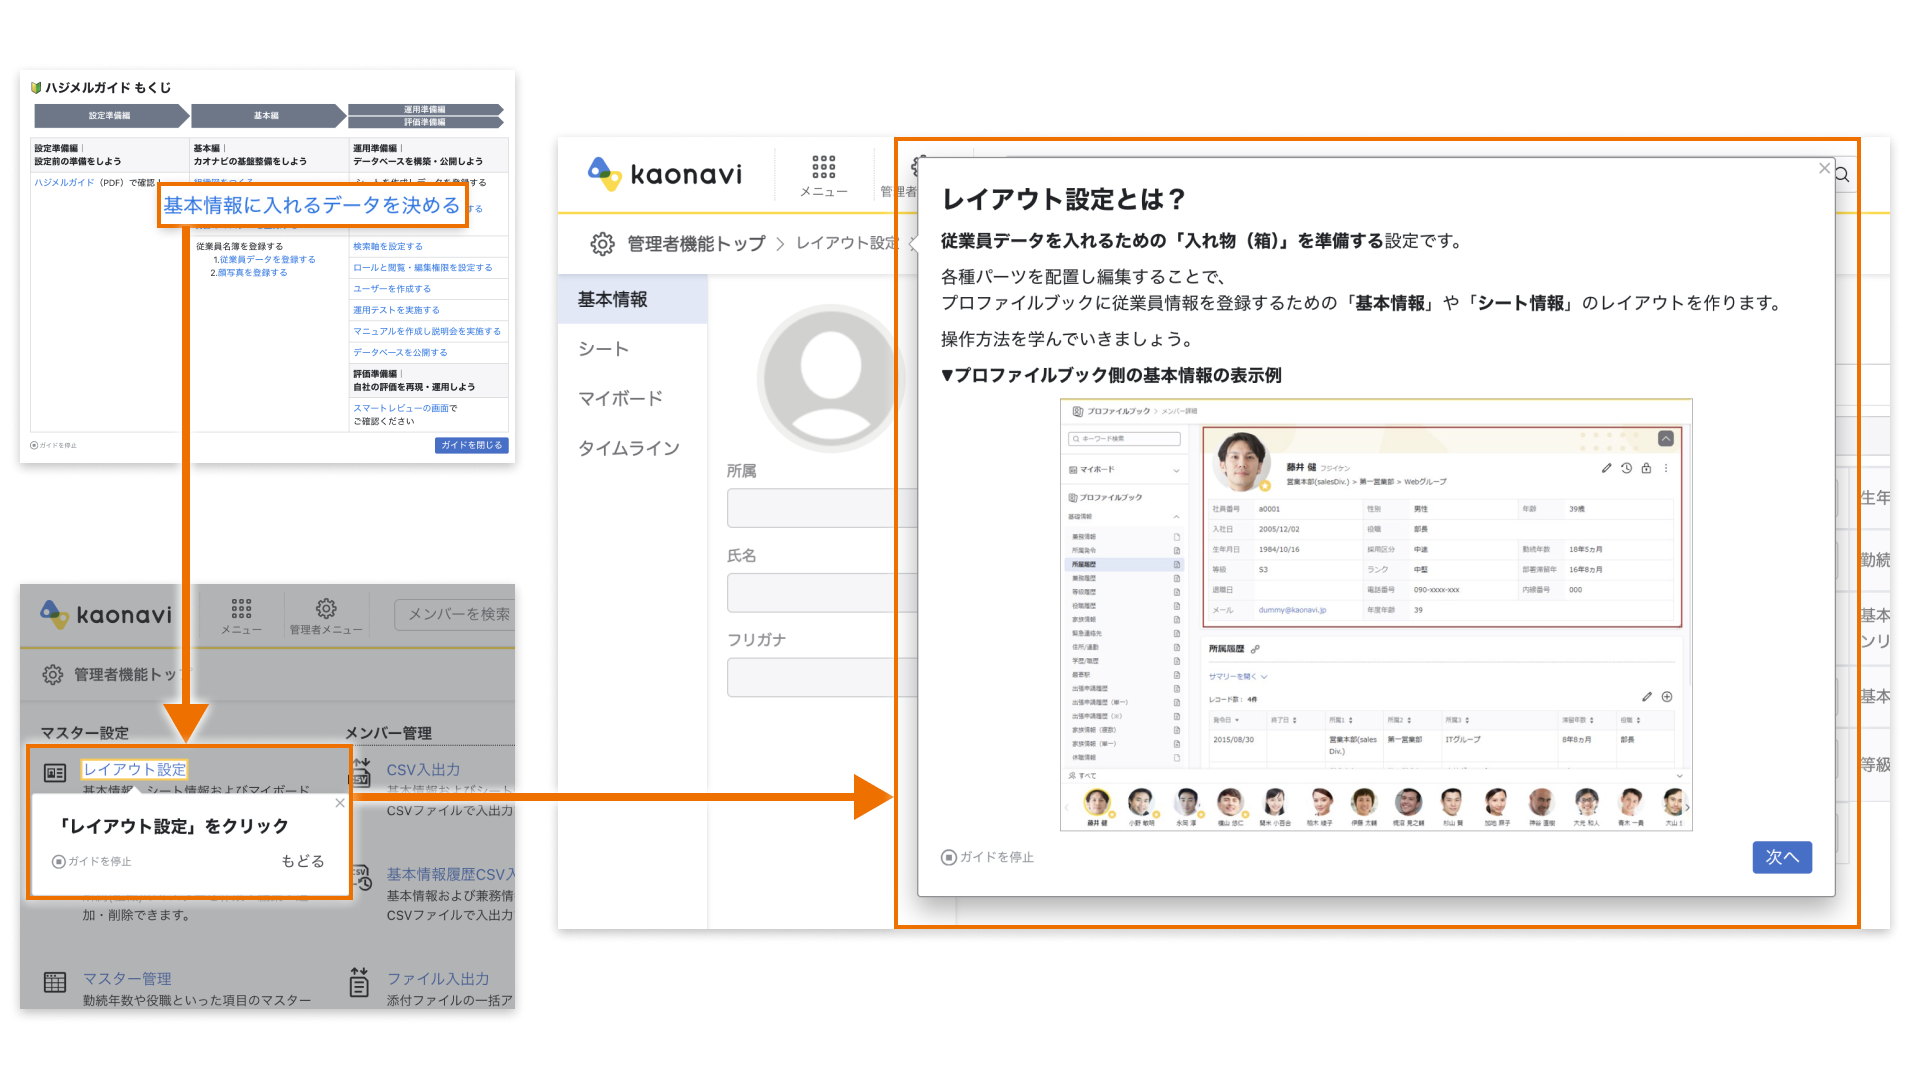Click the マイボード icon in sidebar
The height and width of the screenshot is (1080, 1920).
pyautogui.click(x=621, y=398)
